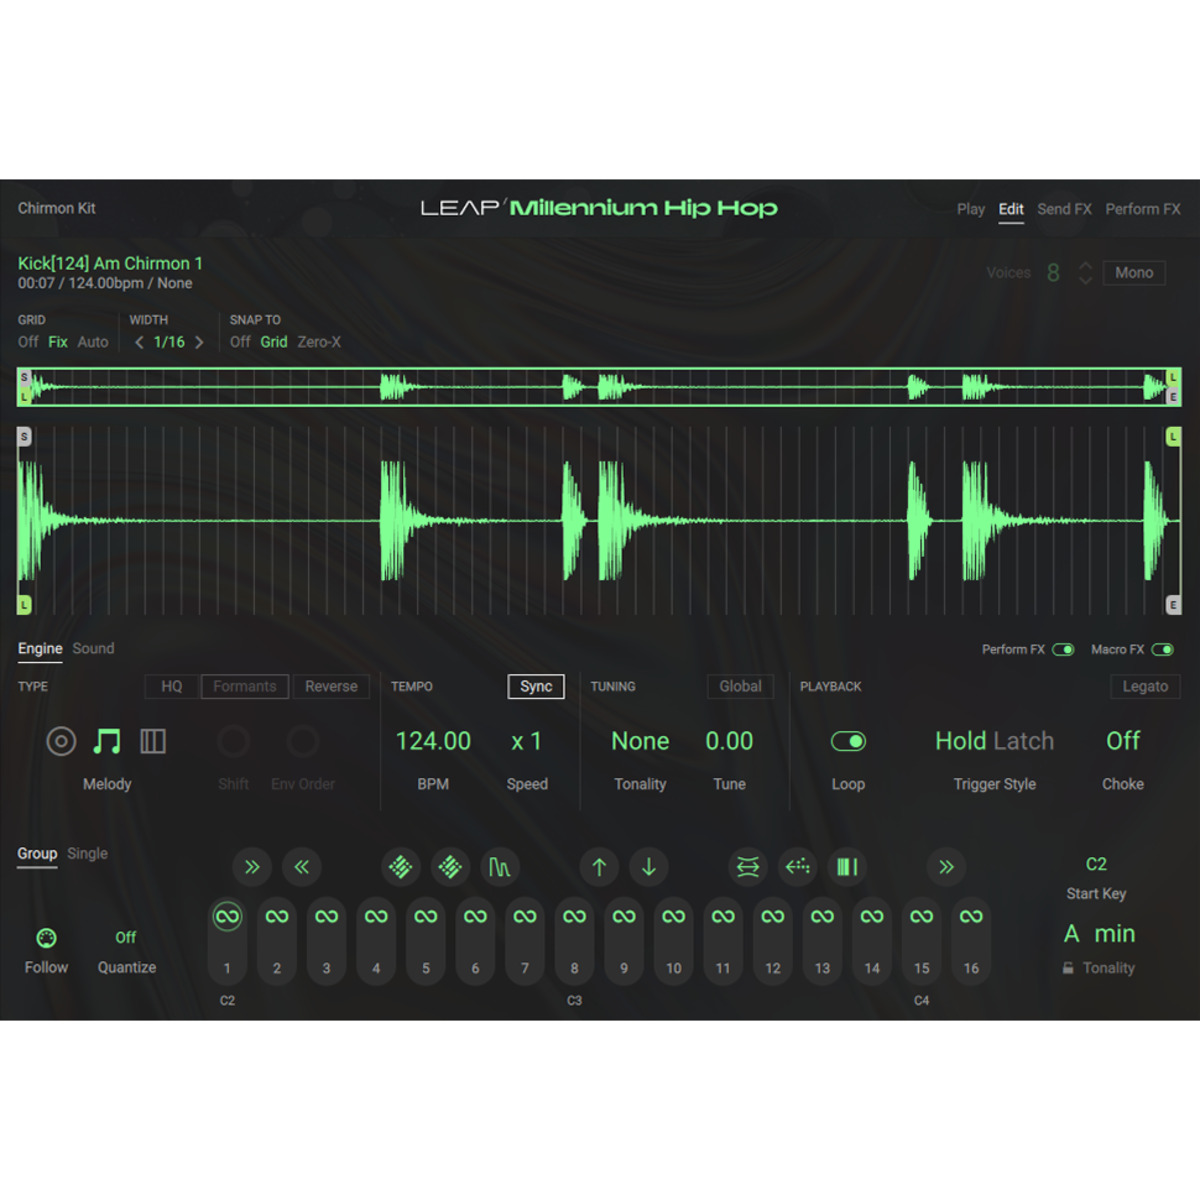The width and height of the screenshot is (1200, 1200).
Task: Click the up arrow pad action icon
Action: coord(599,867)
